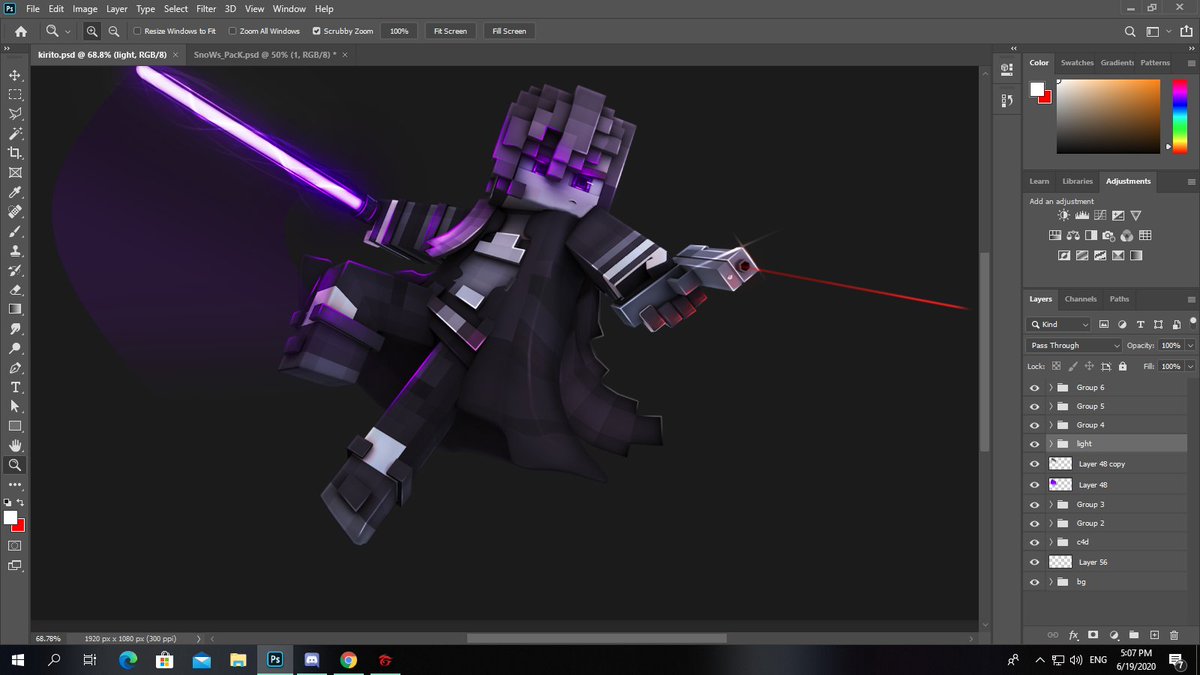Hide the light group visibility
The height and width of the screenshot is (675, 1200).
[1034, 444]
